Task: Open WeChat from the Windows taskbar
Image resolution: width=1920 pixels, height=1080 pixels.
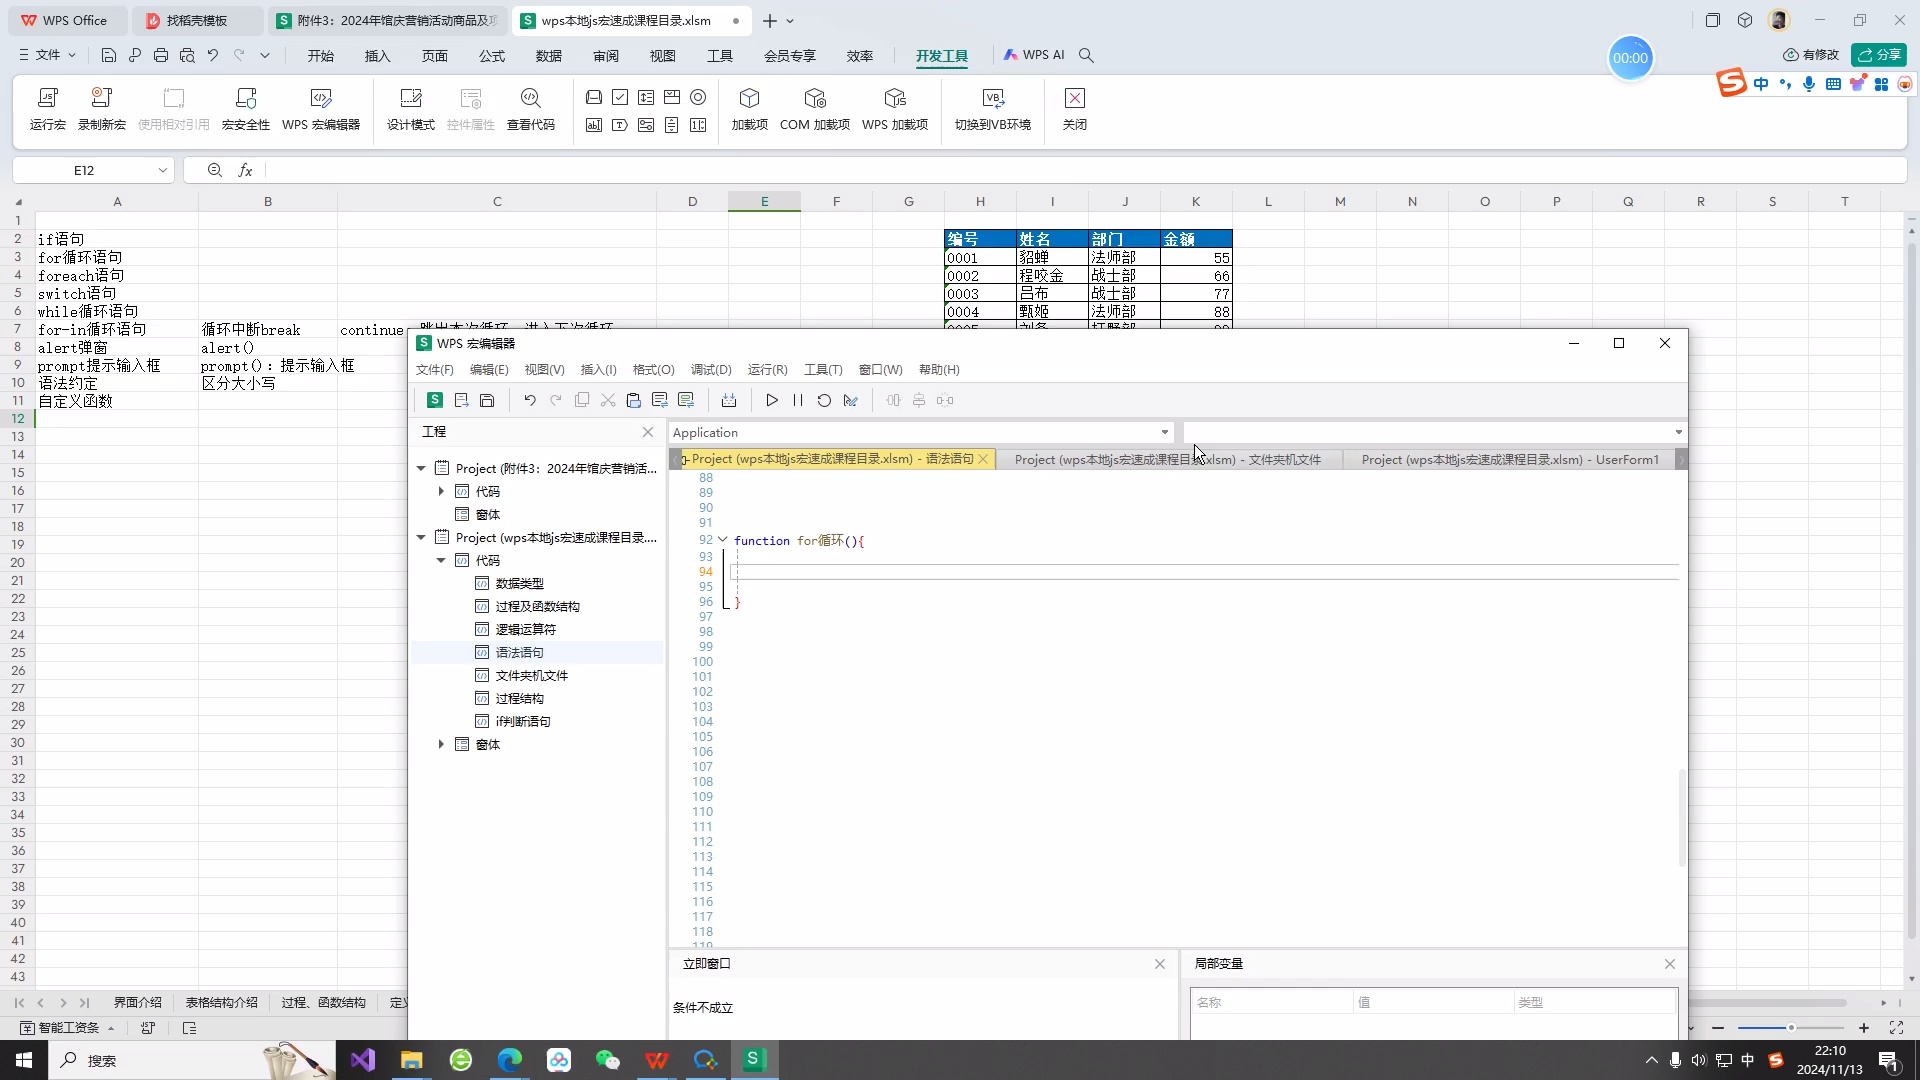Action: [x=607, y=1060]
